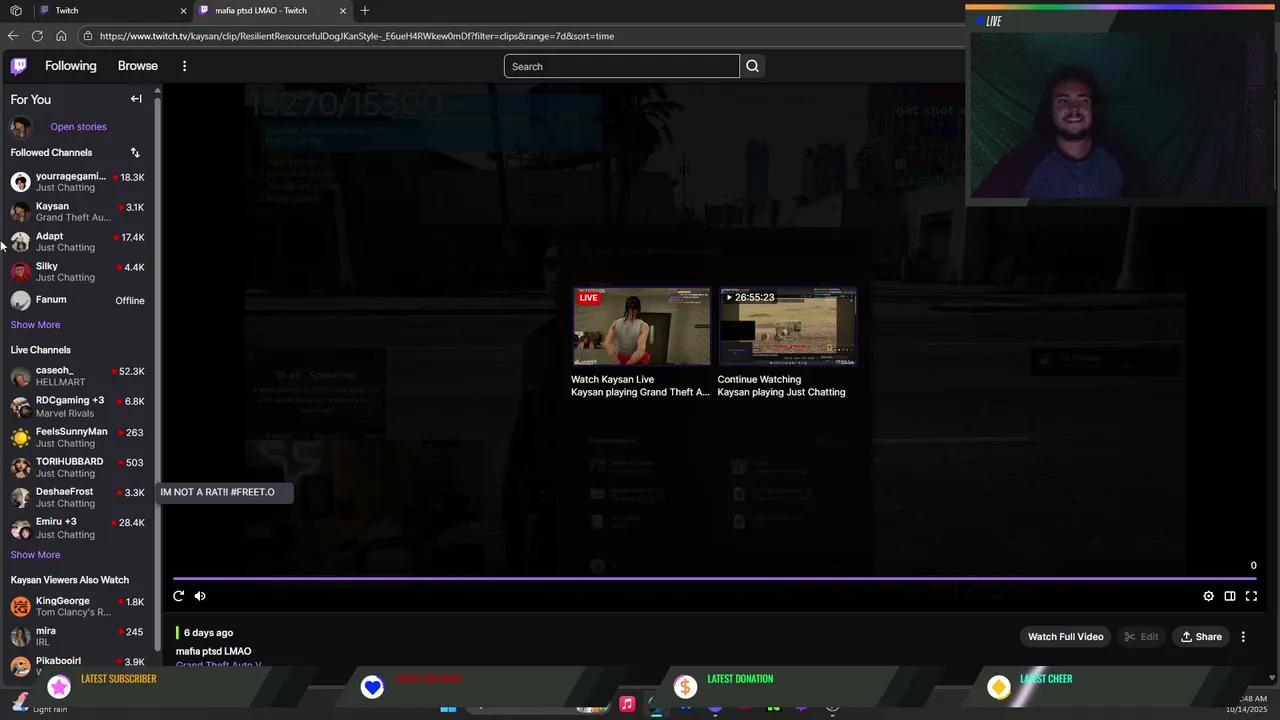Open the Browse page
The image size is (1280, 720).
click(x=138, y=66)
